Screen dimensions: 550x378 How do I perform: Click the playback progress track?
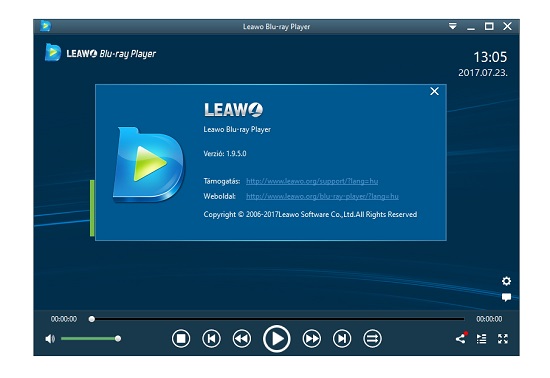278,319
